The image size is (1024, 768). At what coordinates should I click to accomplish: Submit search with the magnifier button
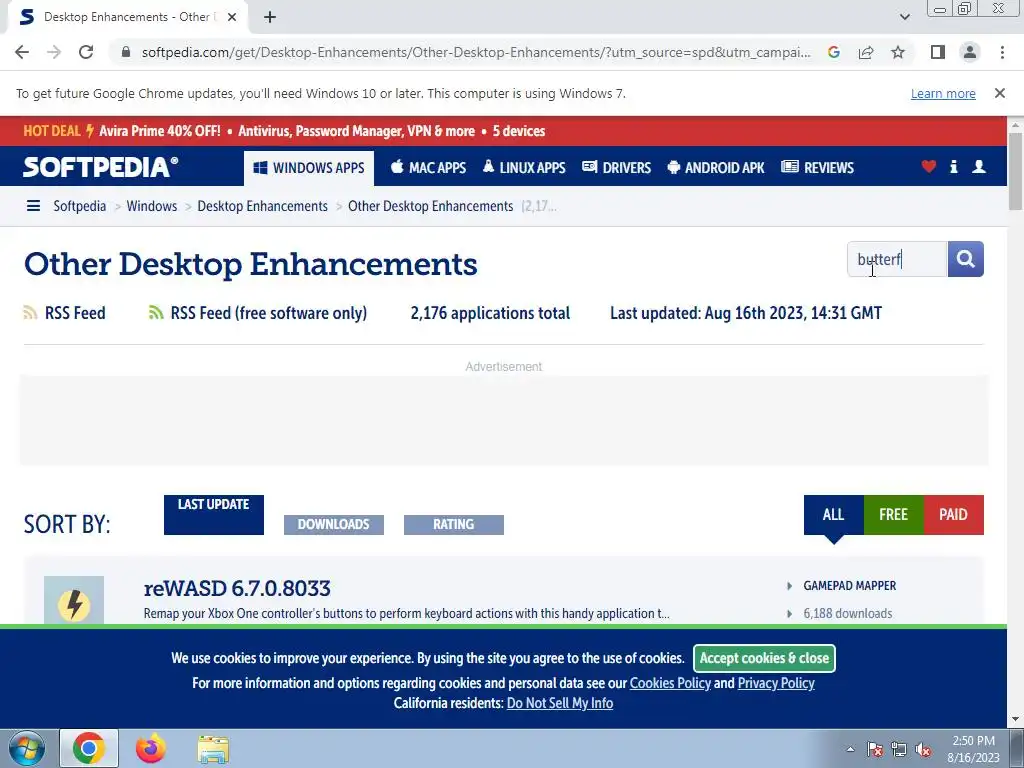[x=965, y=259]
